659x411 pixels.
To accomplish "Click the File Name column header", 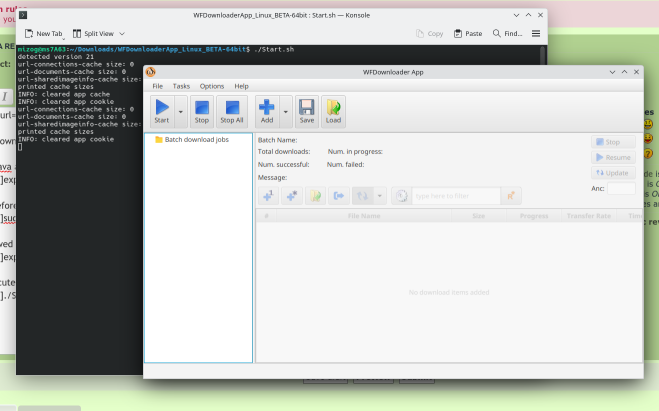I will pos(364,216).
